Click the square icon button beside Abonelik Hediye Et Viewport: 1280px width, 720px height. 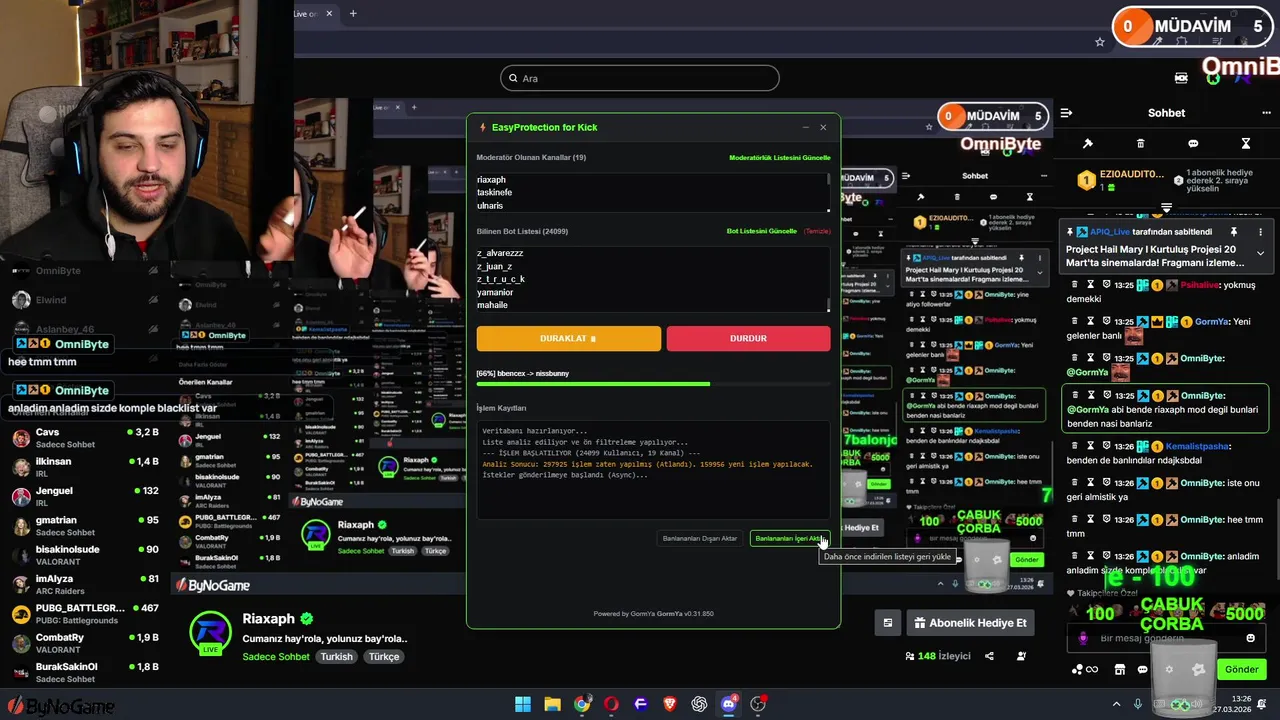pos(887,623)
